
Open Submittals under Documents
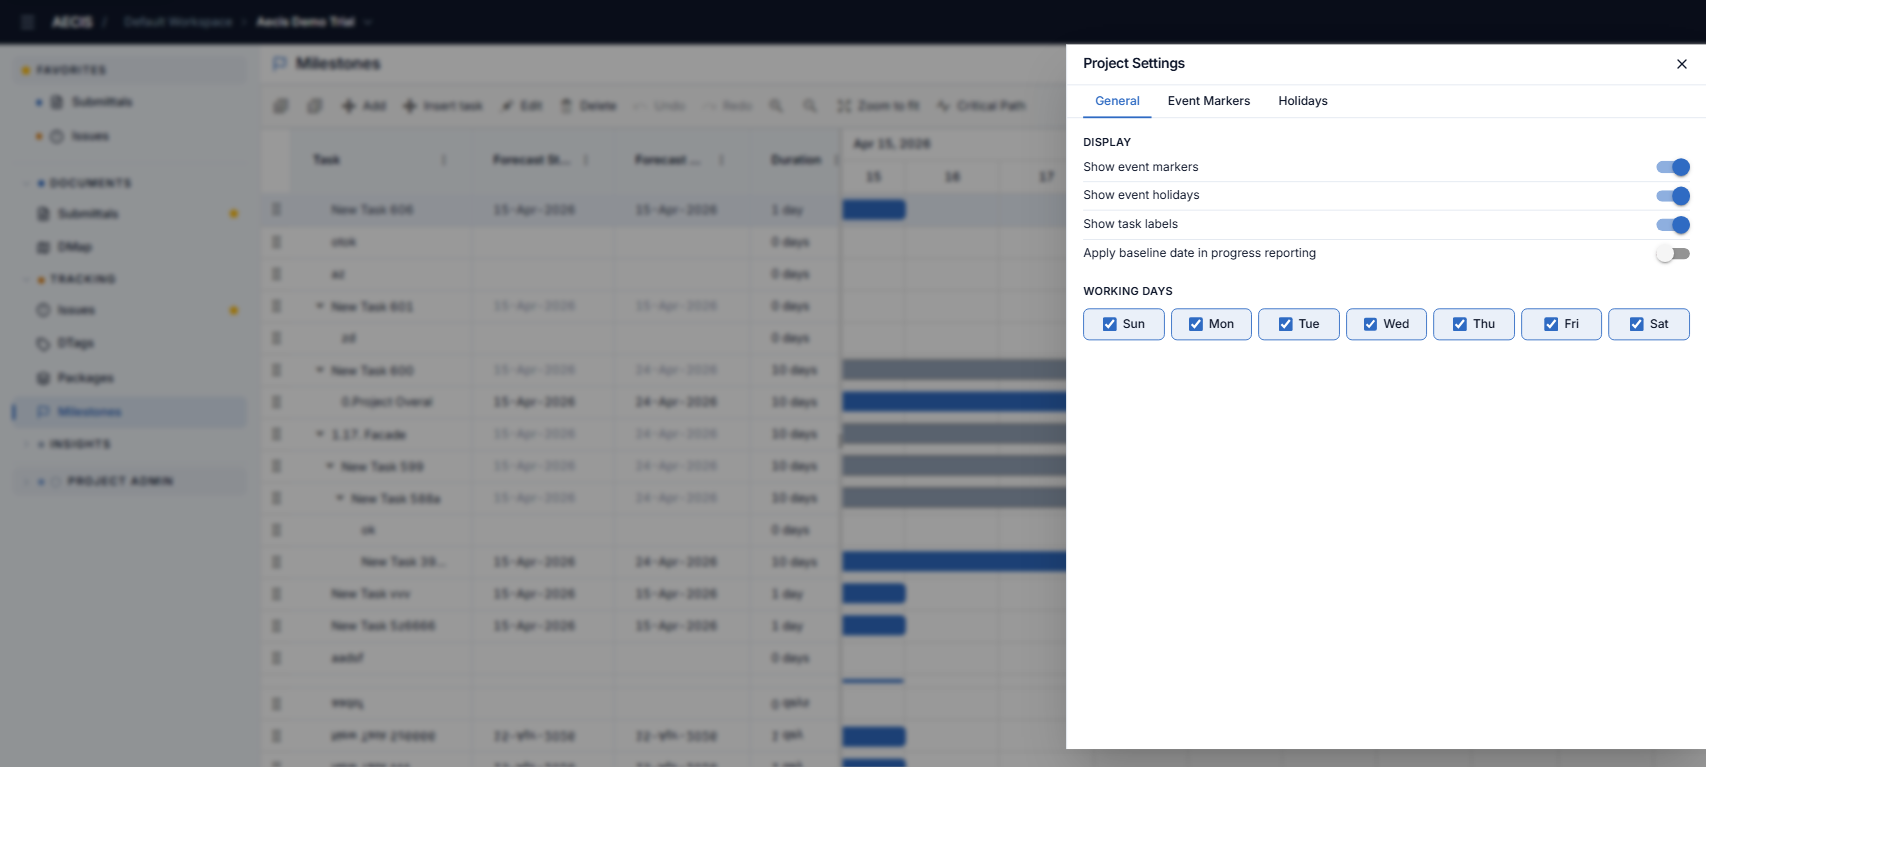[88, 214]
